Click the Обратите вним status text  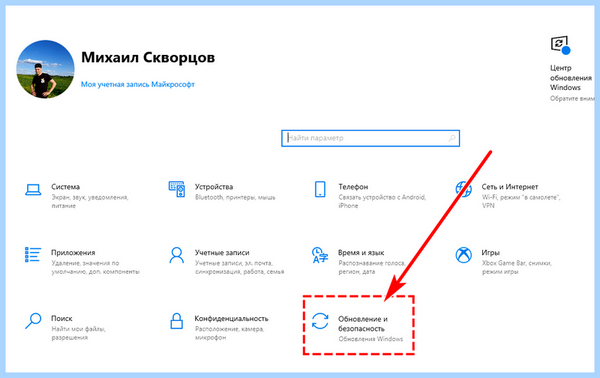(572, 98)
